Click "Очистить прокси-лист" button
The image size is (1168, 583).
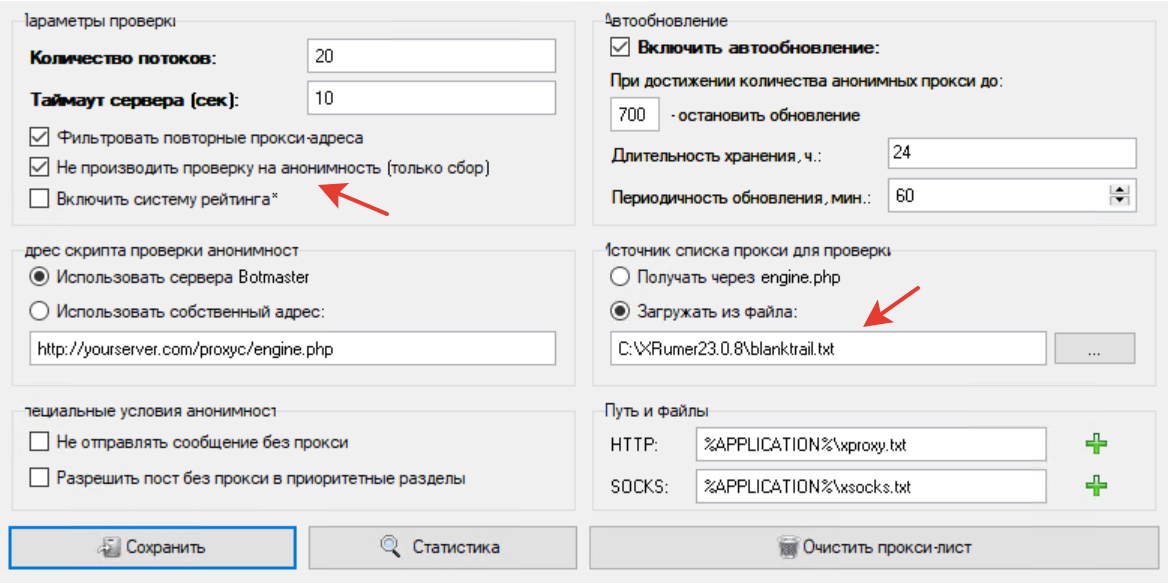873,548
